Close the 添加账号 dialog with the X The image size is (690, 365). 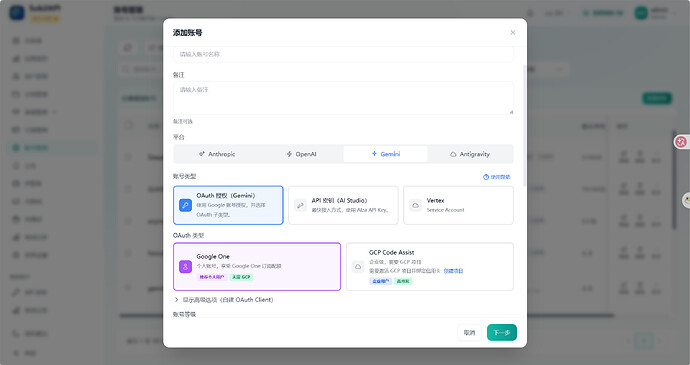point(513,33)
